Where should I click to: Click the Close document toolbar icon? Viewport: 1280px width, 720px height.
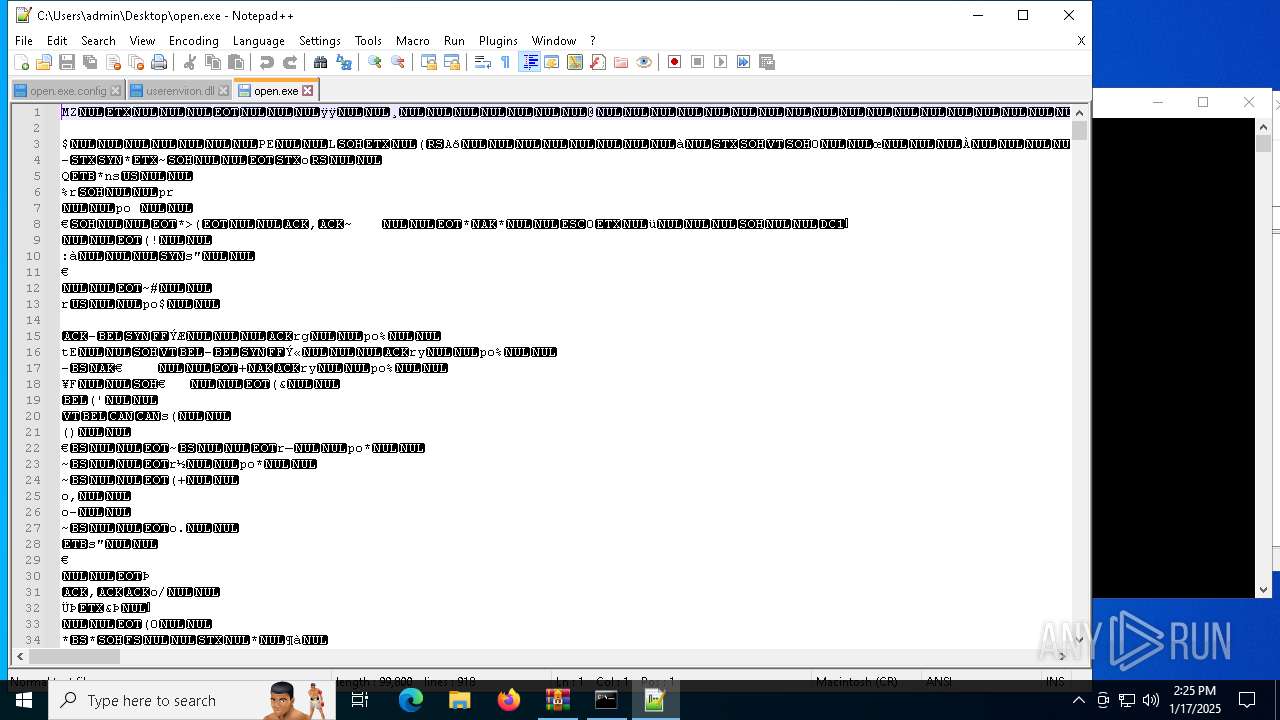pos(113,62)
